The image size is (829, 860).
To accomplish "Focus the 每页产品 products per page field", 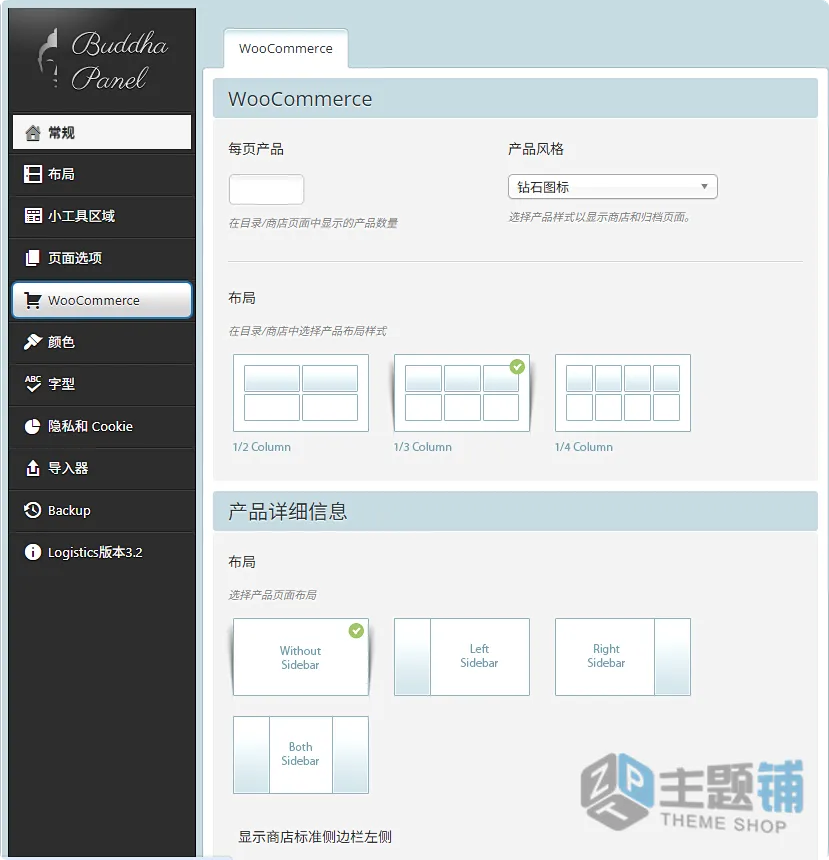I will tap(266, 189).
